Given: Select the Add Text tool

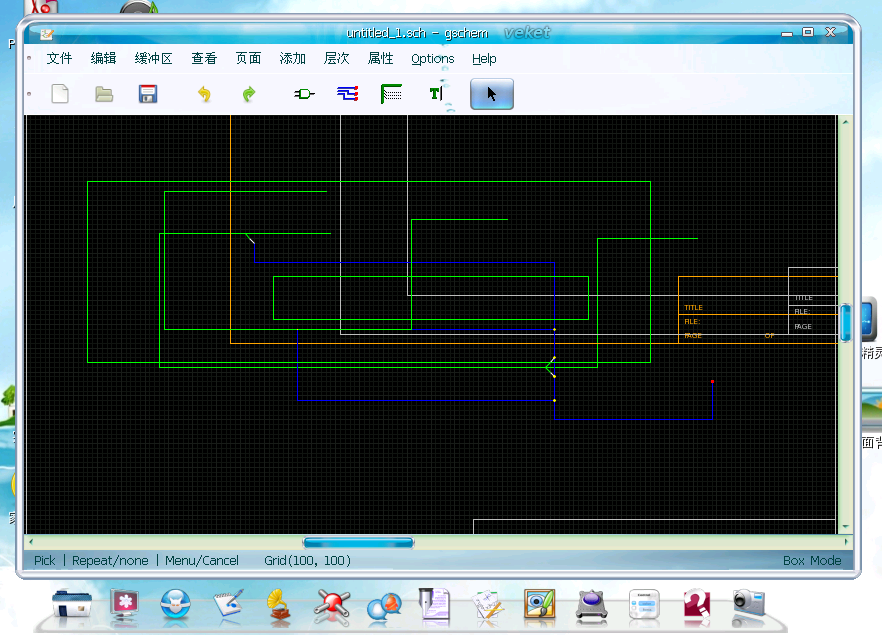Looking at the screenshot, I should 436,94.
